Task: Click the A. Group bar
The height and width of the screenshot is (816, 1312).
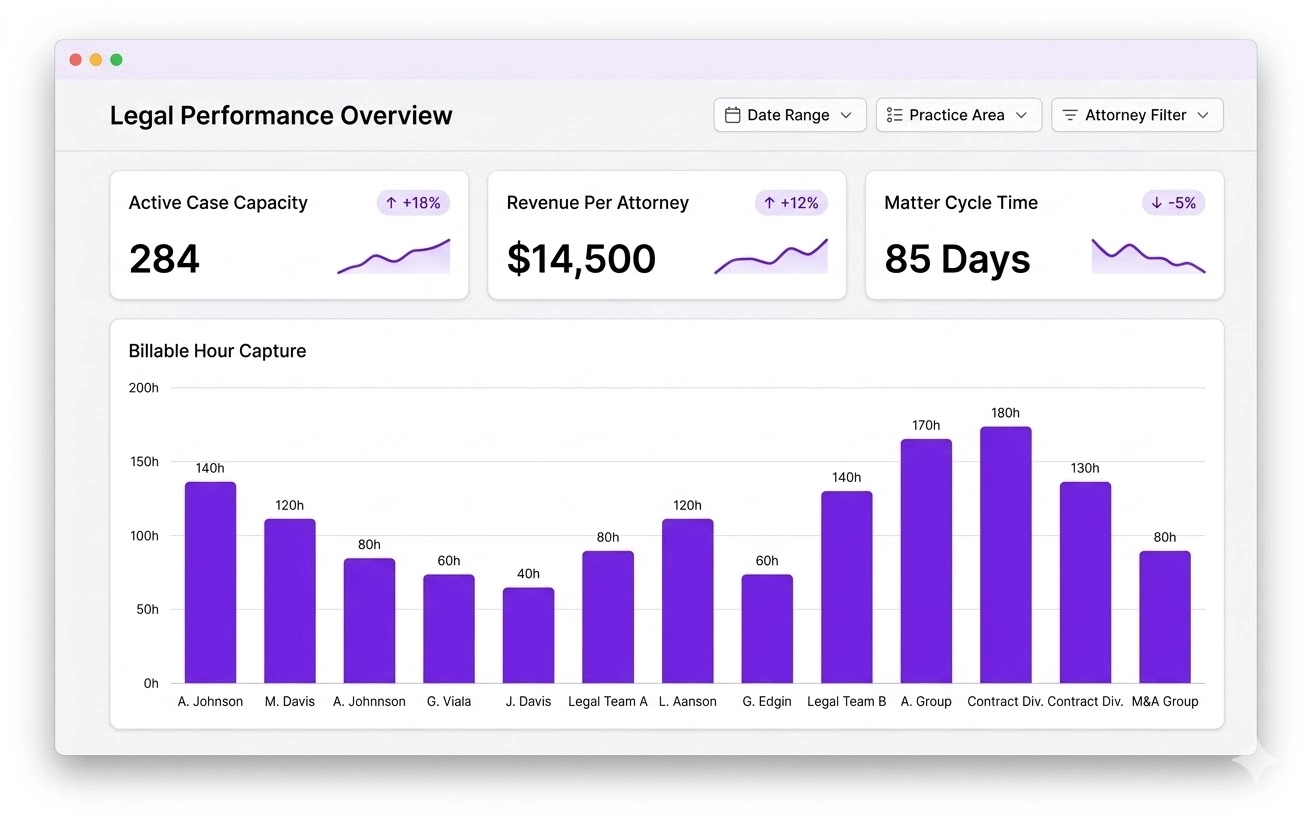Action: click(926, 561)
